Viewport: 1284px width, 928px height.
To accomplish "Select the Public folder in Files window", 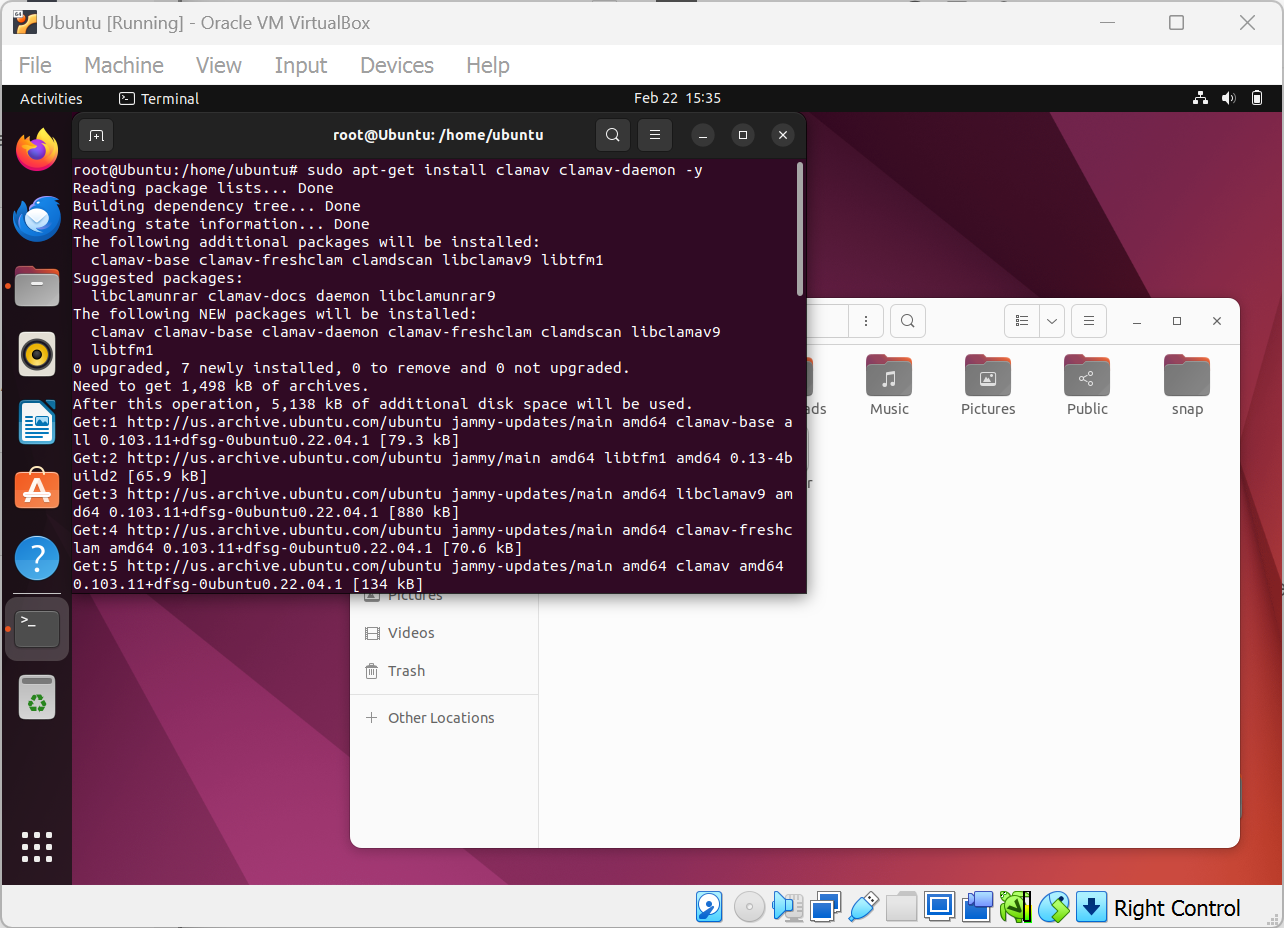I will click(x=1087, y=385).
